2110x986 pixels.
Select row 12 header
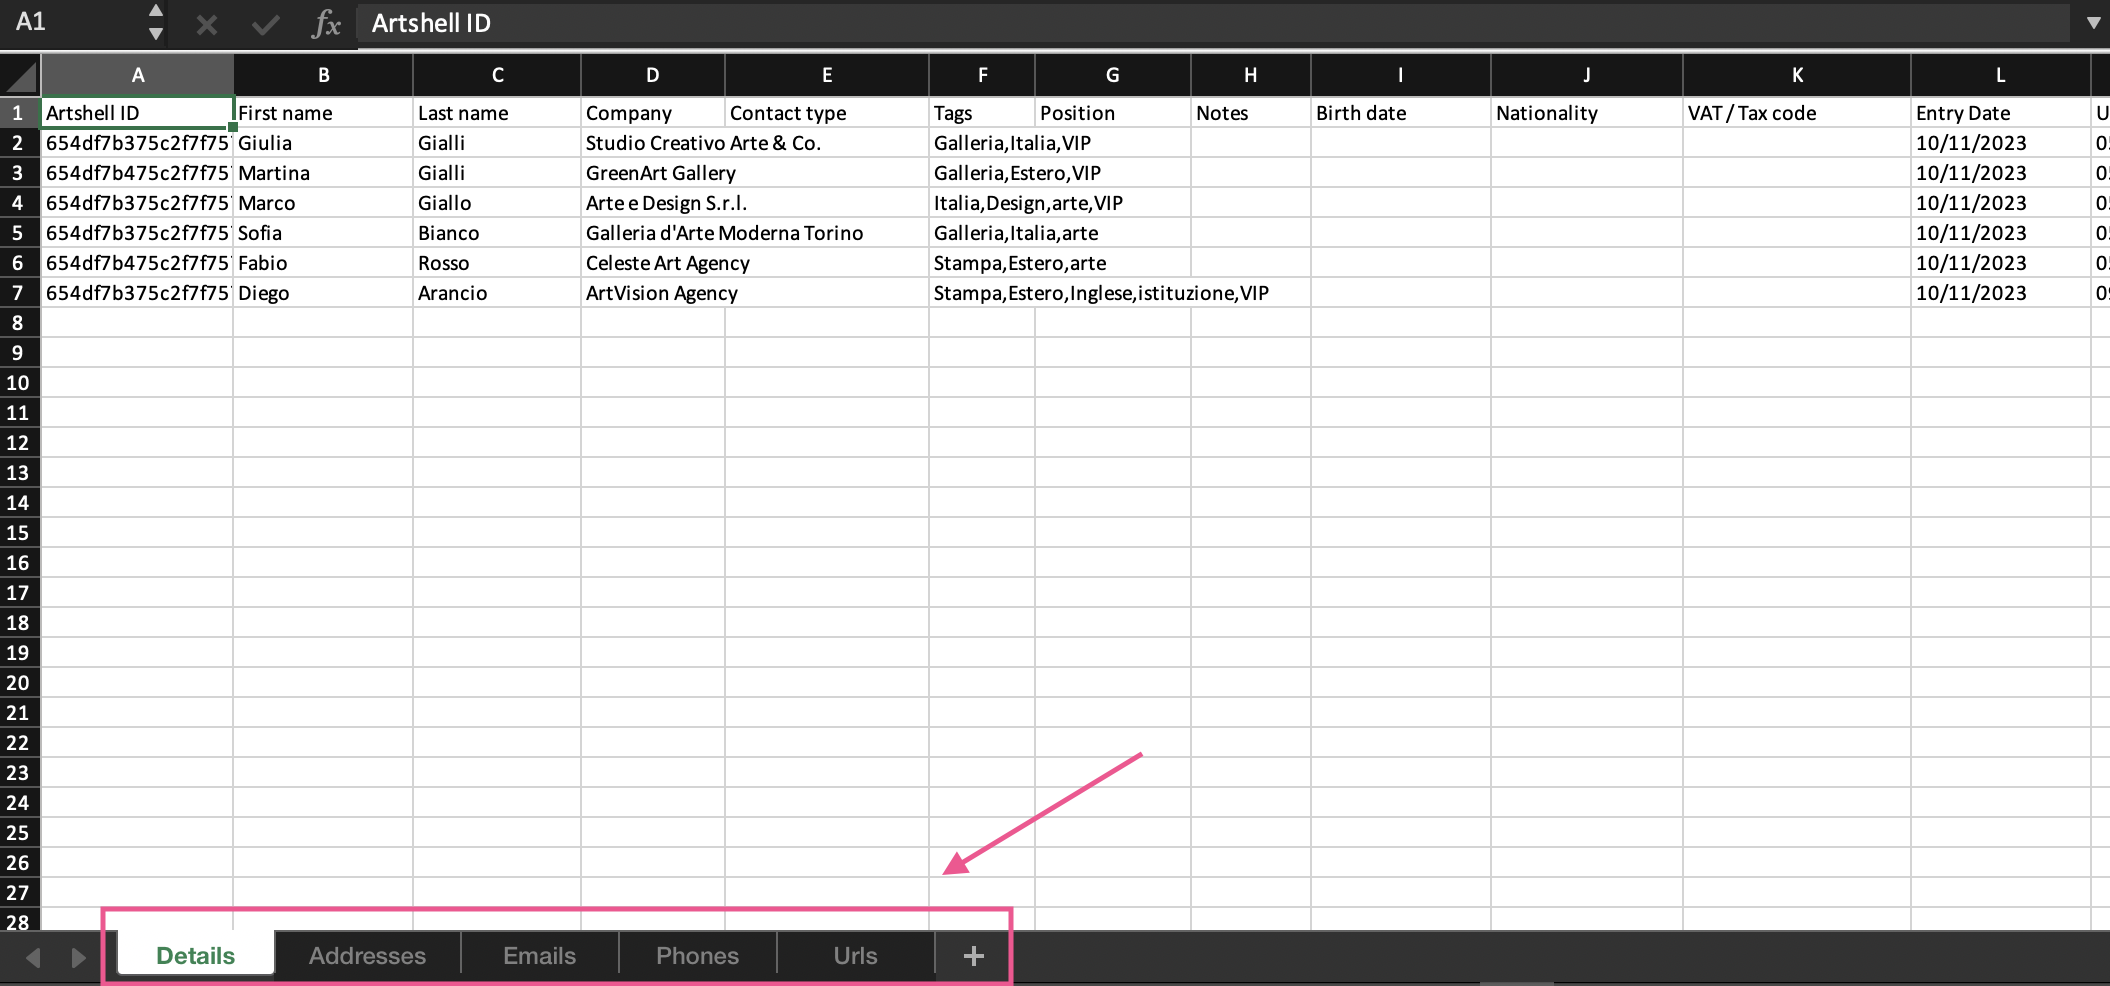pos(18,443)
